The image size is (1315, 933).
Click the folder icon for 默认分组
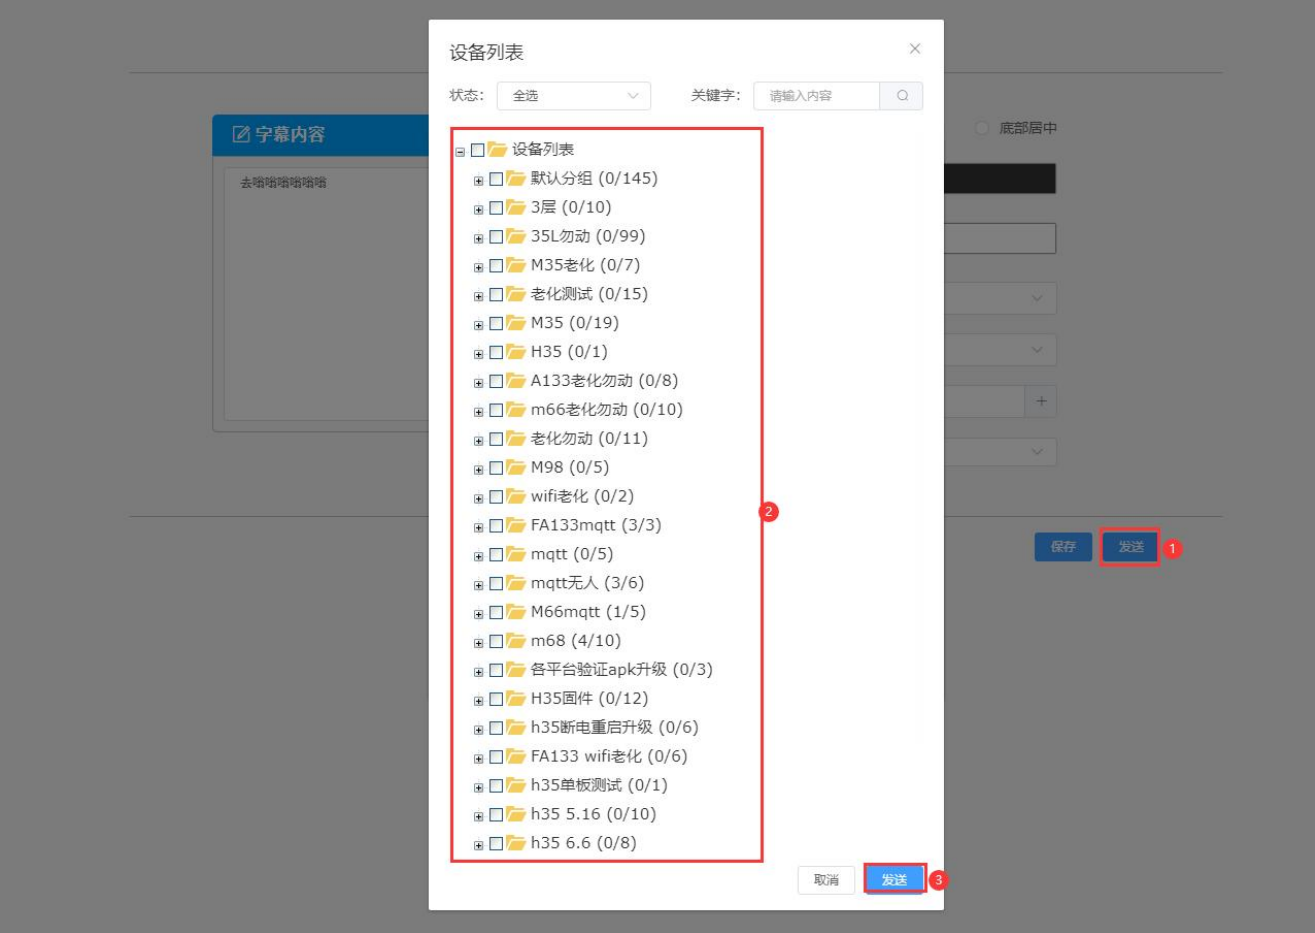pos(516,179)
